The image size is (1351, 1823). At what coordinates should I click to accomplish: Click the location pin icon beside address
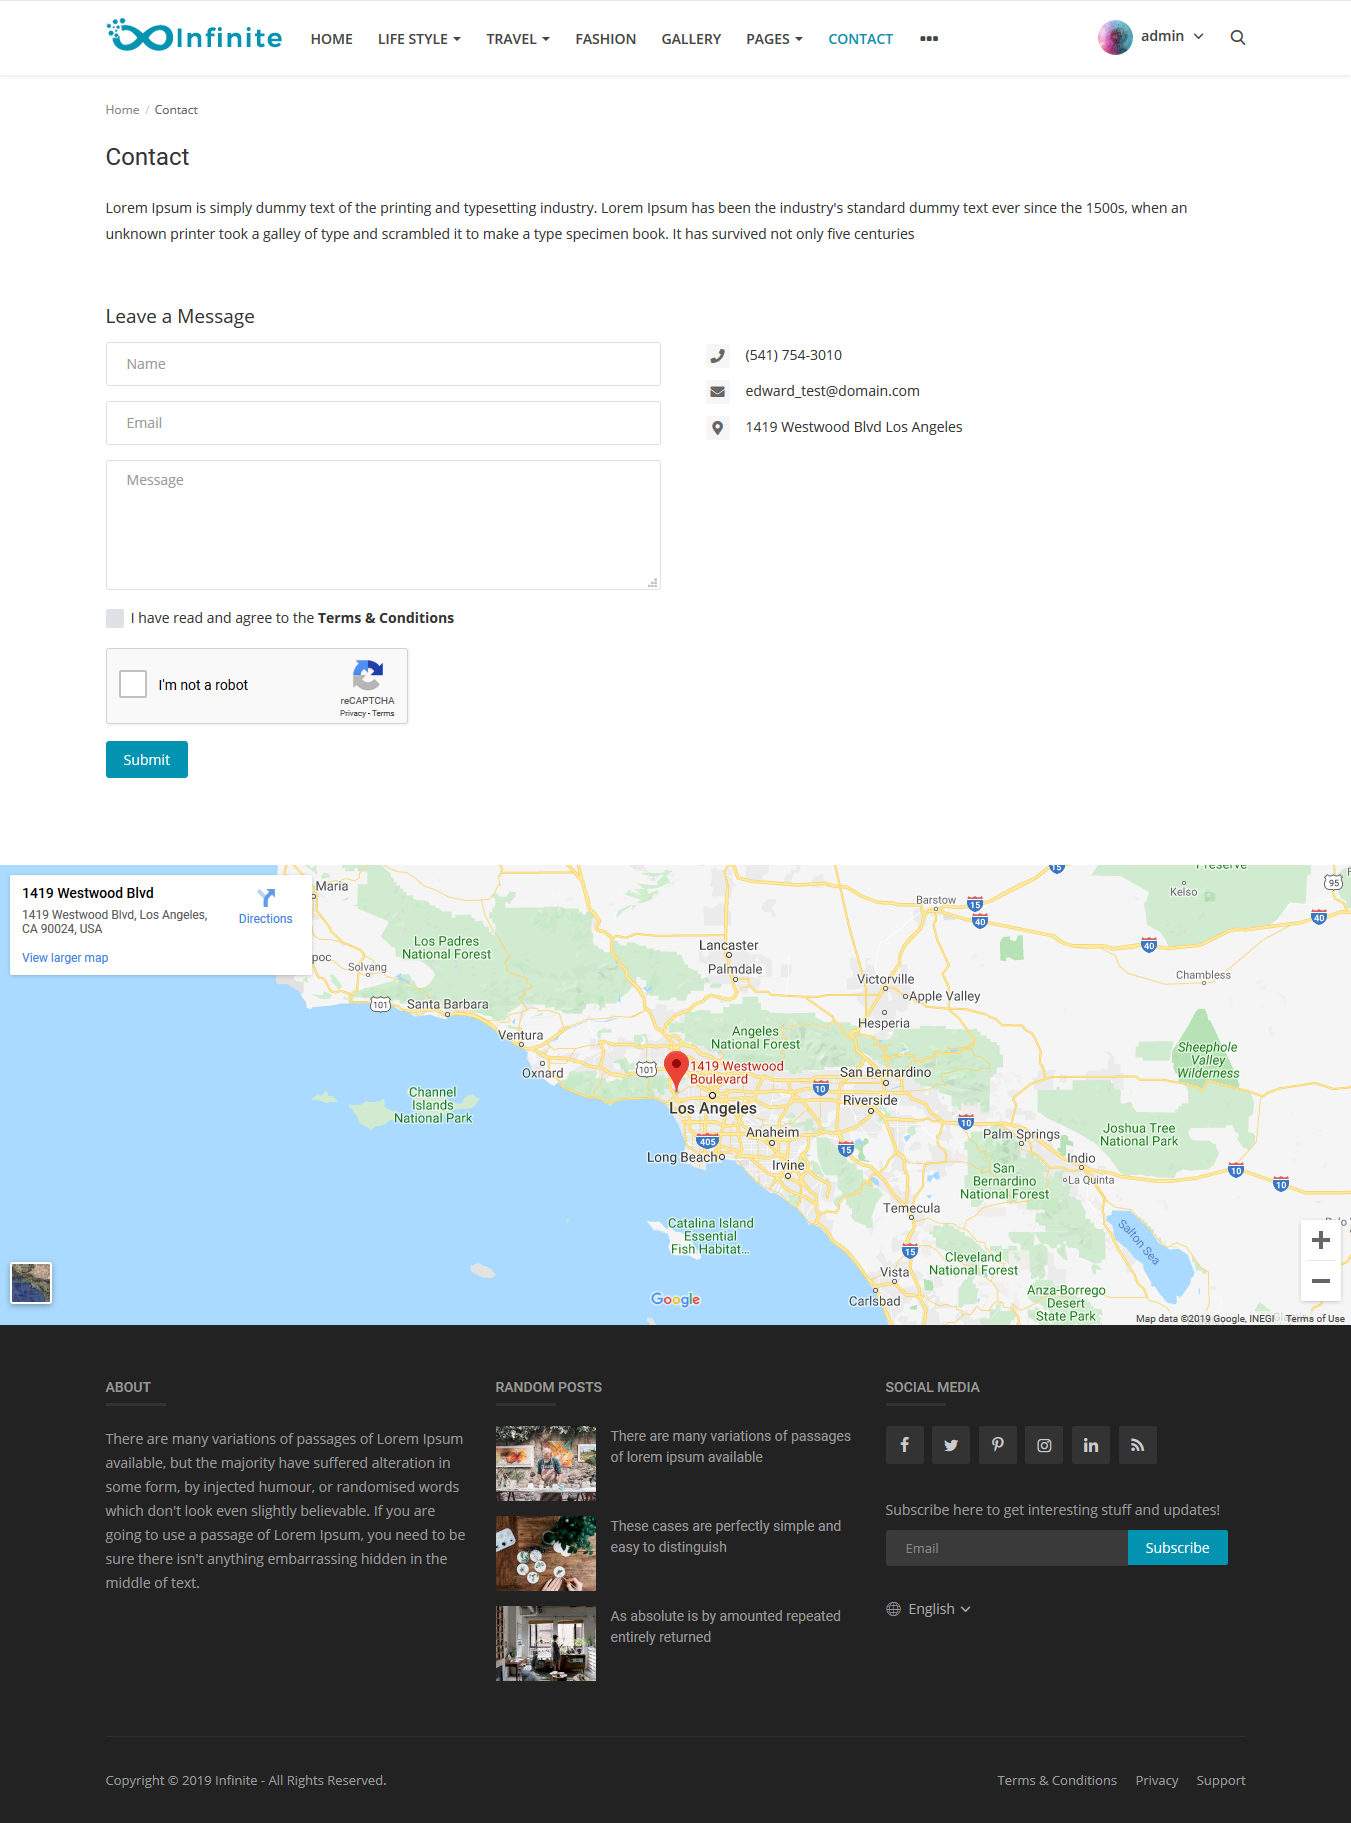717,428
